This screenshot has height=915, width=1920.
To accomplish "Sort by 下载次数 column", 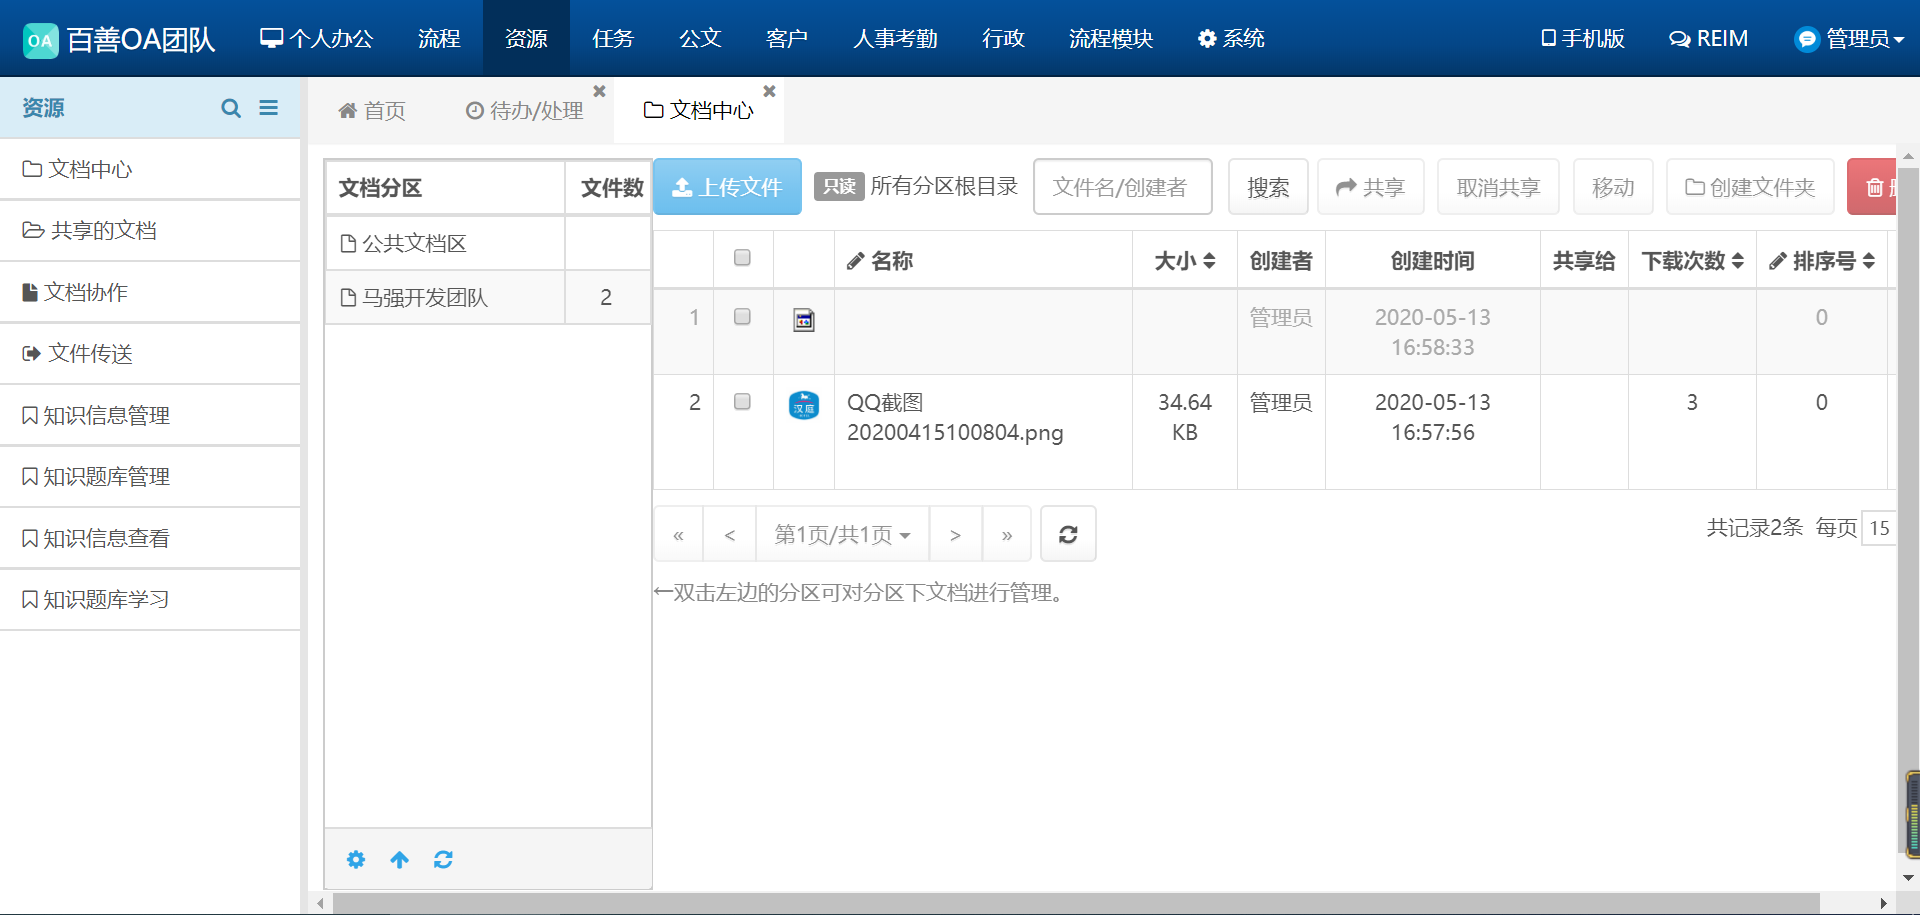I will tap(1692, 261).
